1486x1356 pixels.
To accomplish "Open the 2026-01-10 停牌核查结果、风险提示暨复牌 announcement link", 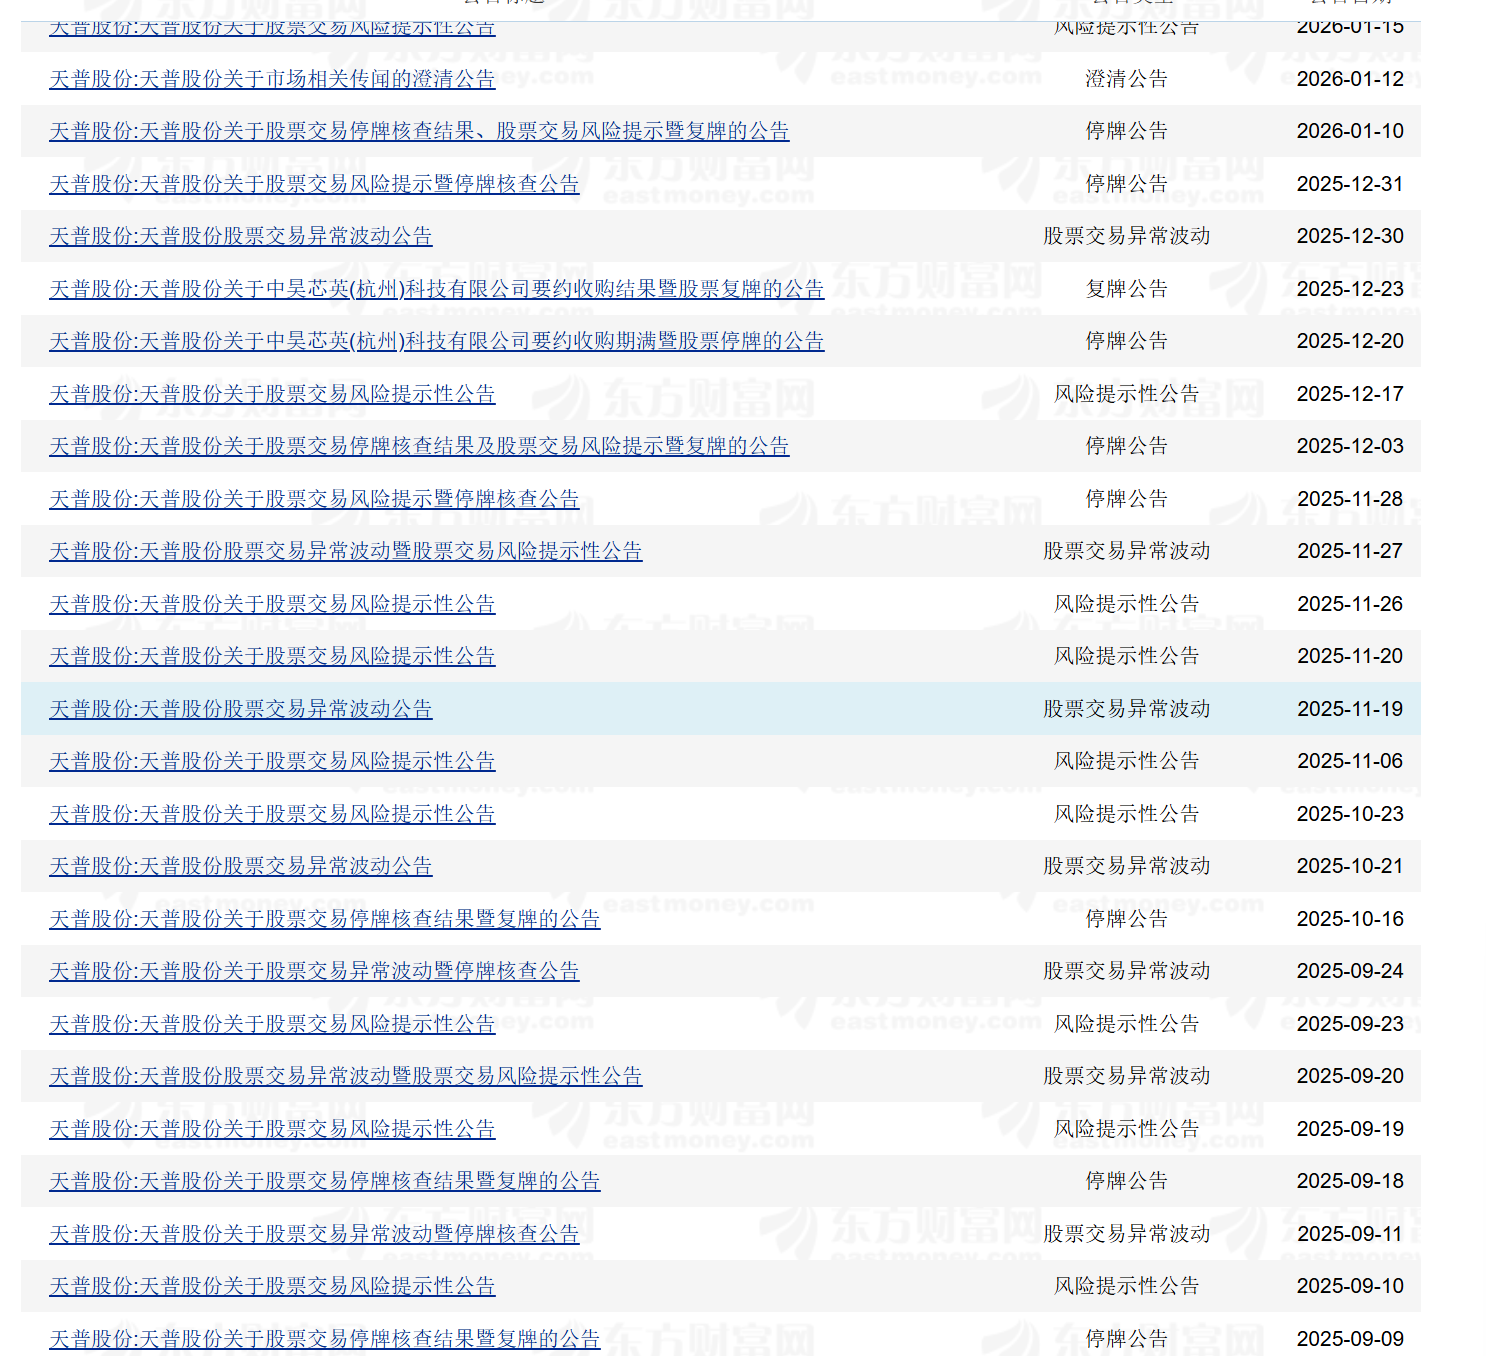I will [419, 131].
